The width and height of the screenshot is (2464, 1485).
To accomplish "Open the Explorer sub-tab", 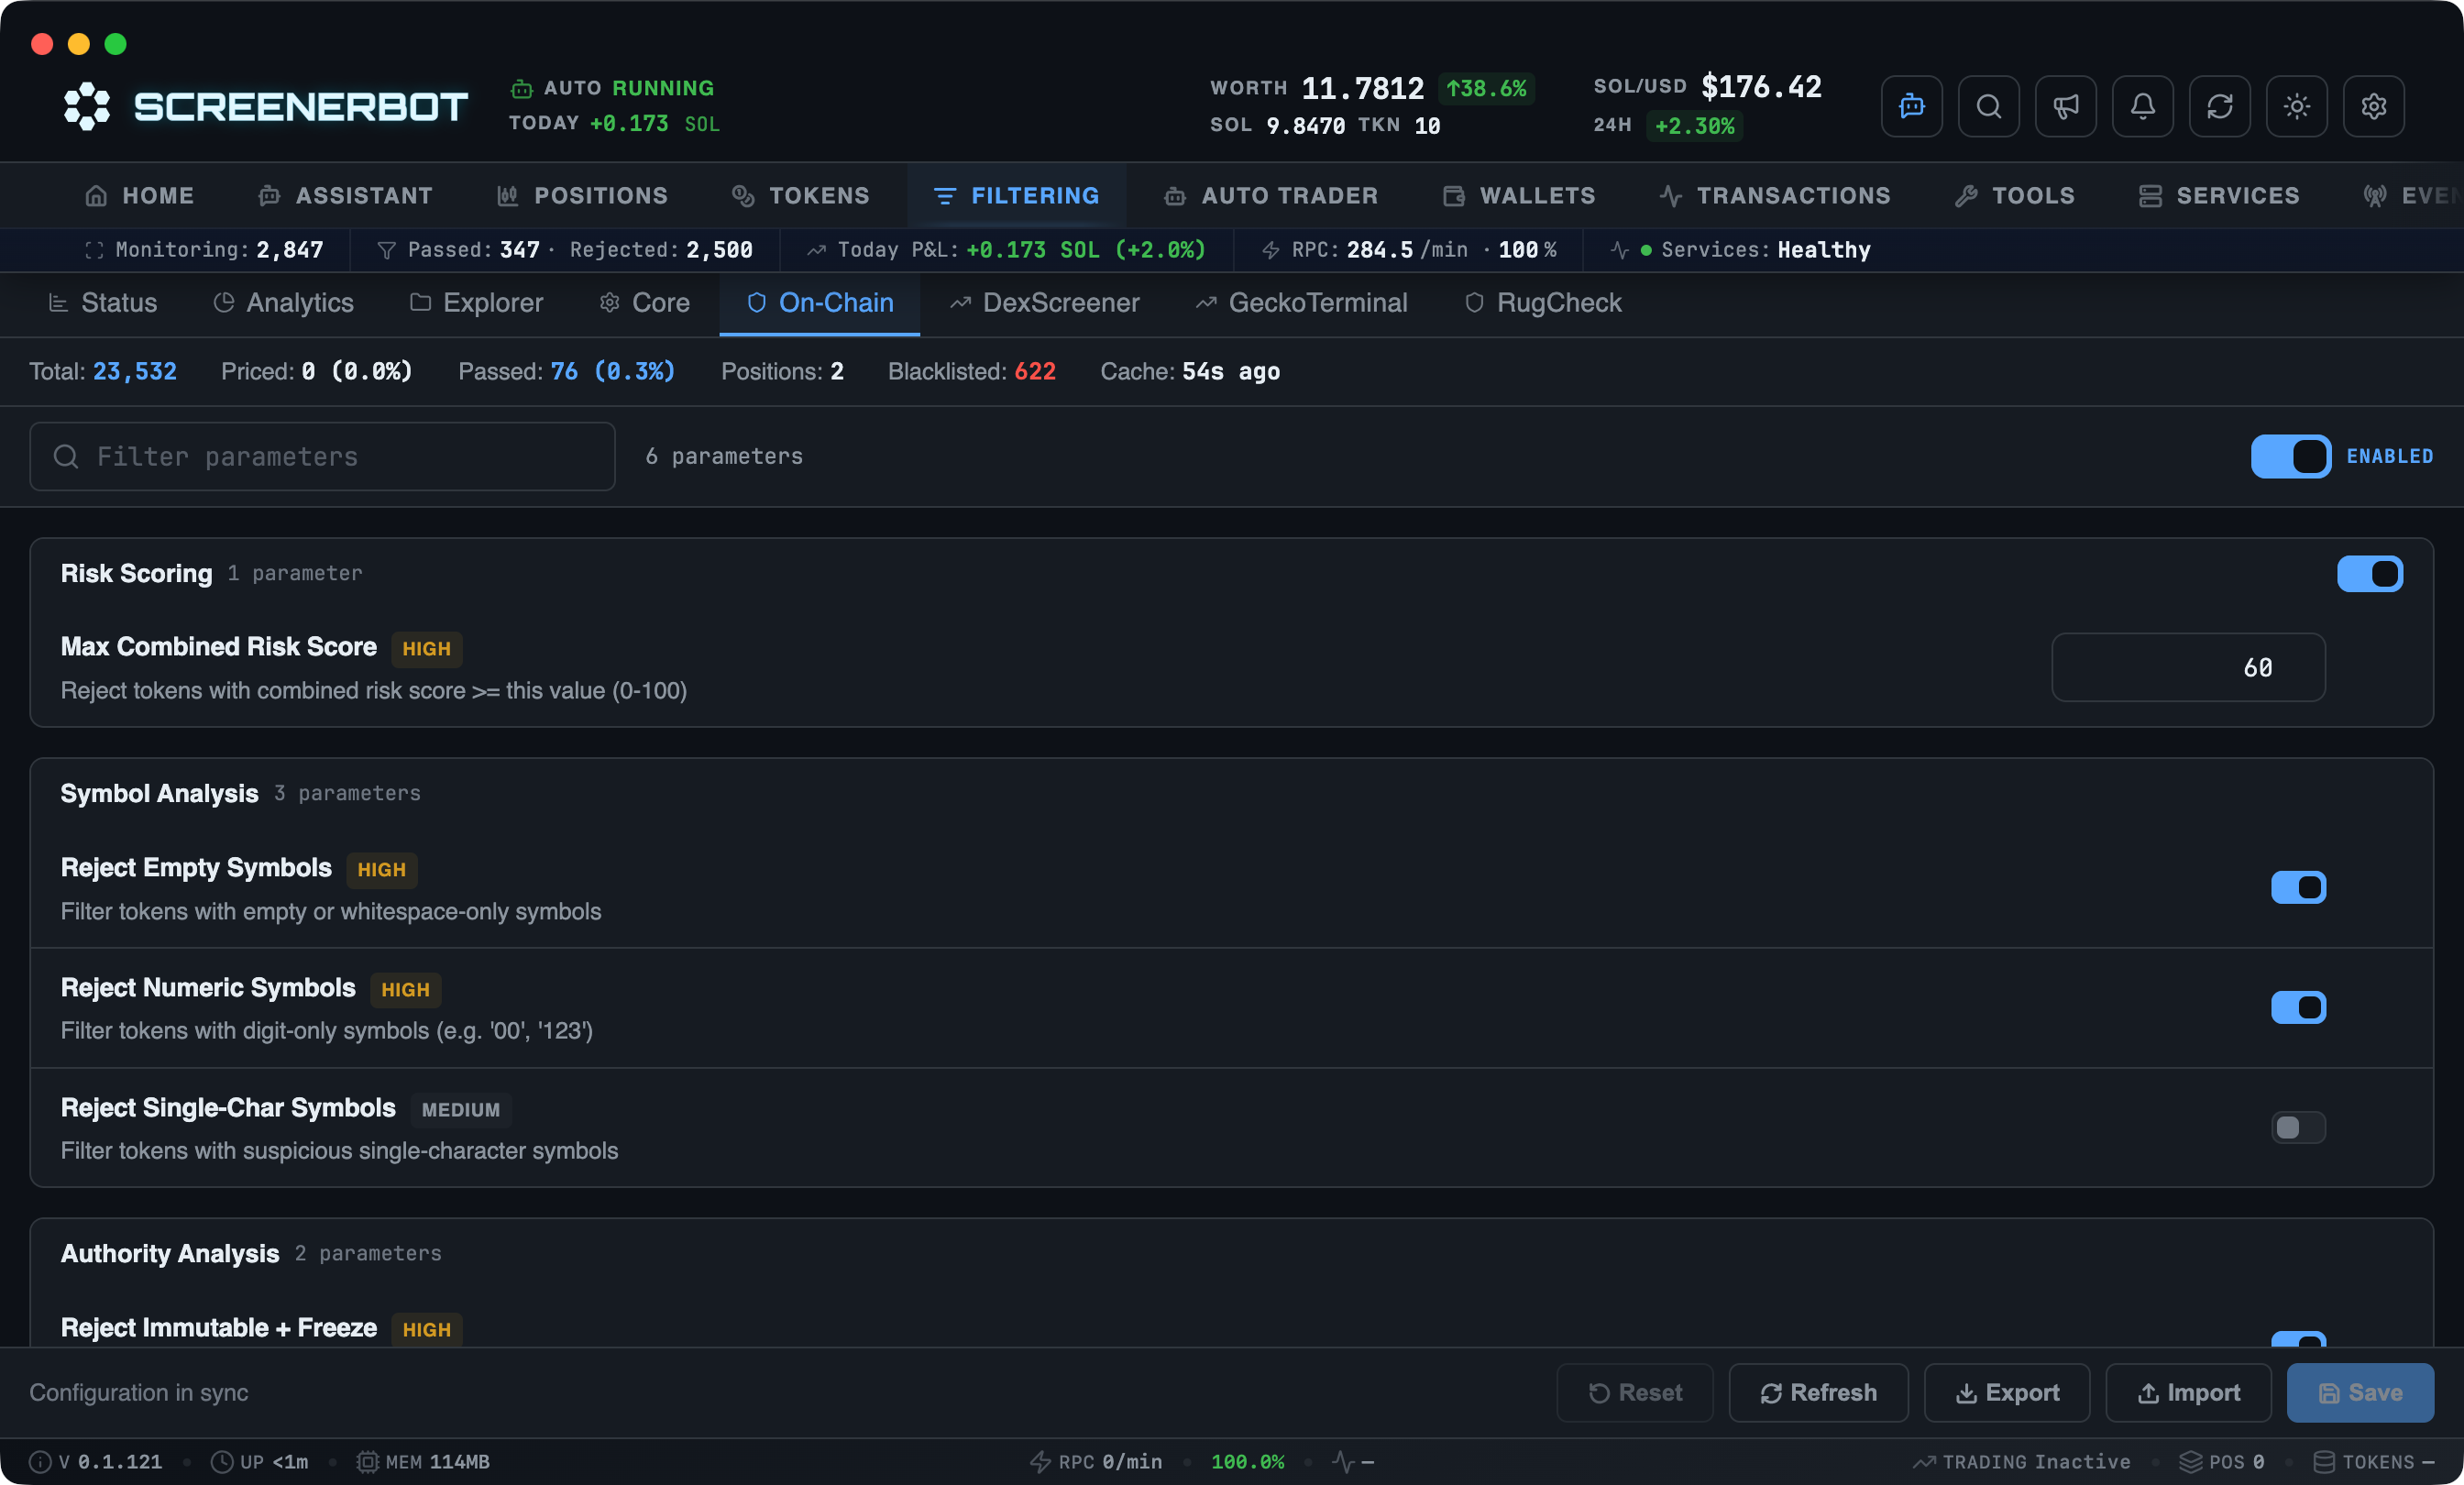I will coord(477,303).
